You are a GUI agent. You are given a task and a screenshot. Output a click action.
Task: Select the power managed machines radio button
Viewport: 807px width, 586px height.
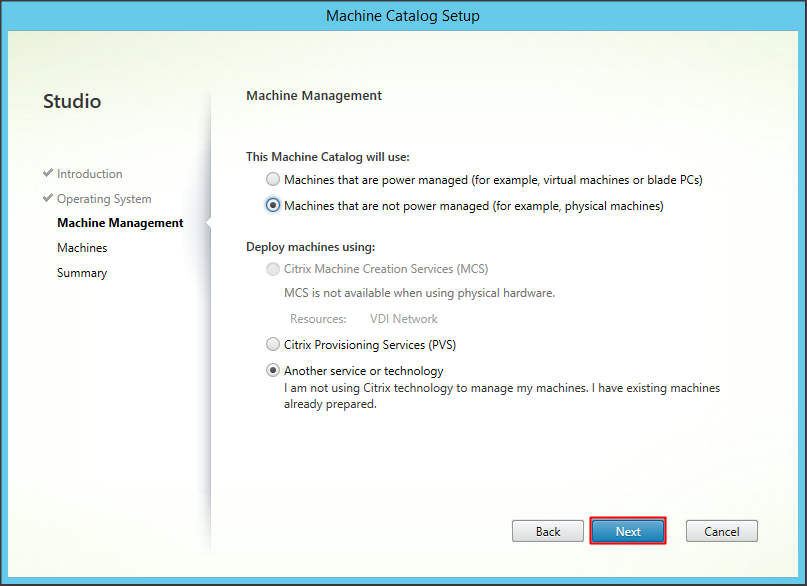(273, 180)
